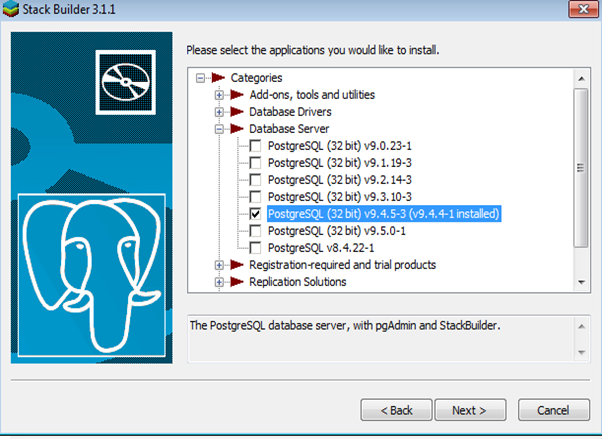Check PostgreSQL (32 bit) v9.0.23-1

pyautogui.click(x=255, y=146)
